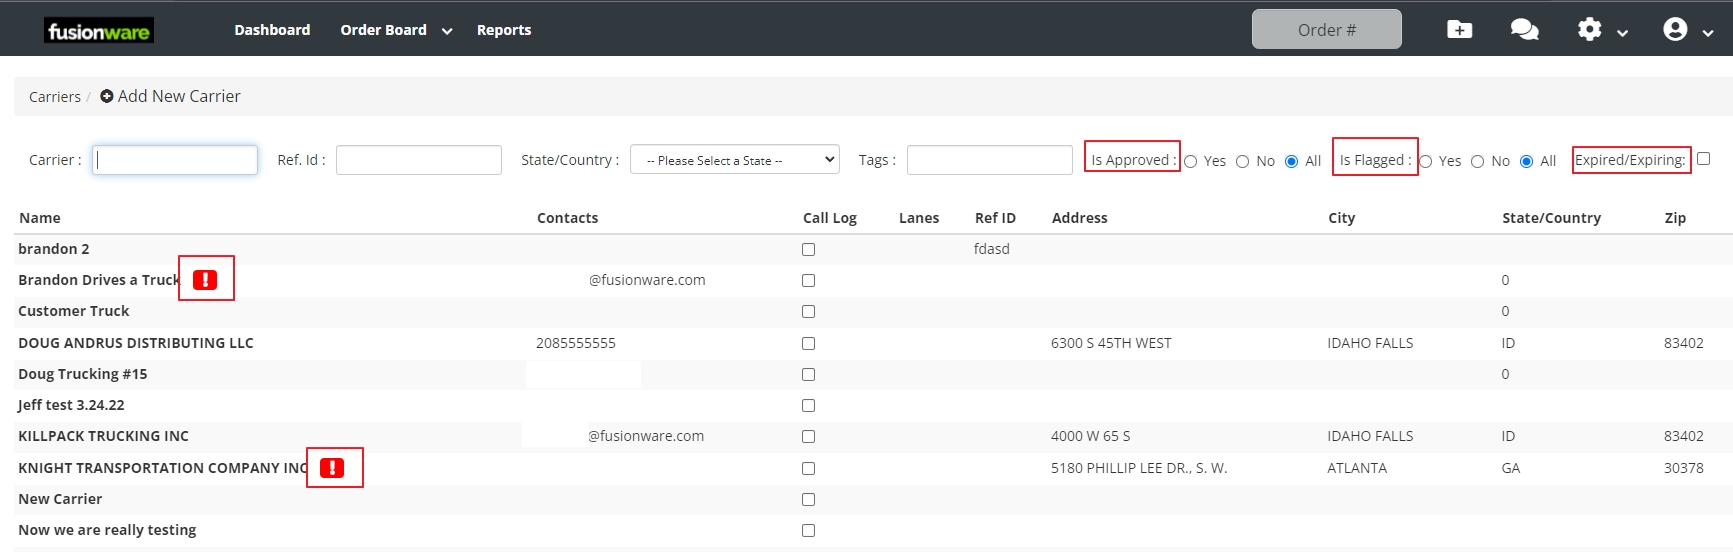The width and height of the screenshot is (1733, 552).
Task: Click flag alert icon beside Knight Transportation
Action: click(x=332, y=468)
